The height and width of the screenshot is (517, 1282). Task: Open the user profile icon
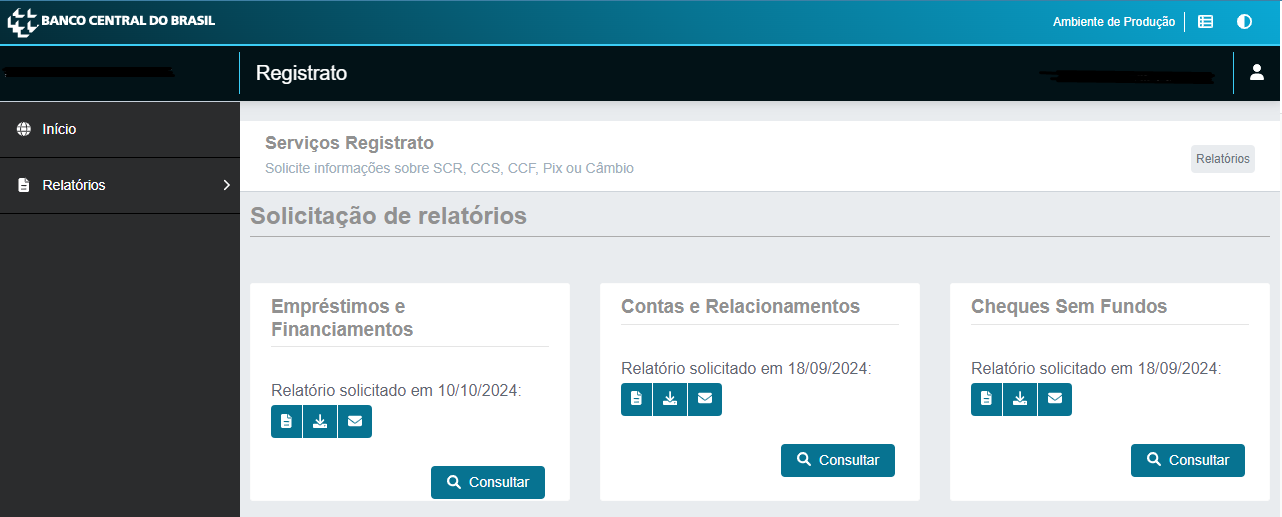coord(1257,72)
